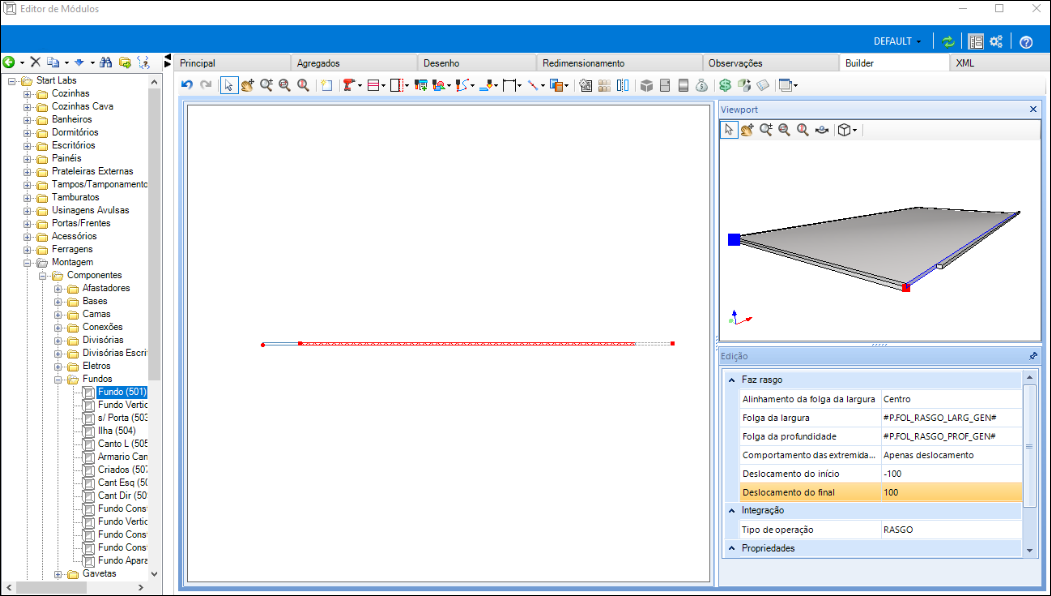Select the pan hand tool in the Builder toolbar
The height and width of the screenshot is (596, 1051).
click(248, 85)
